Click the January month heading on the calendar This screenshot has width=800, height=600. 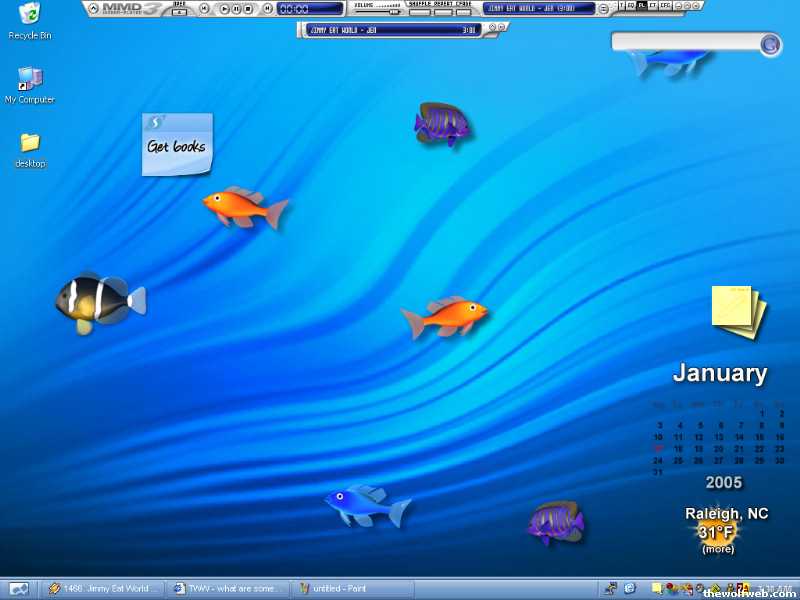pos(720,373)
